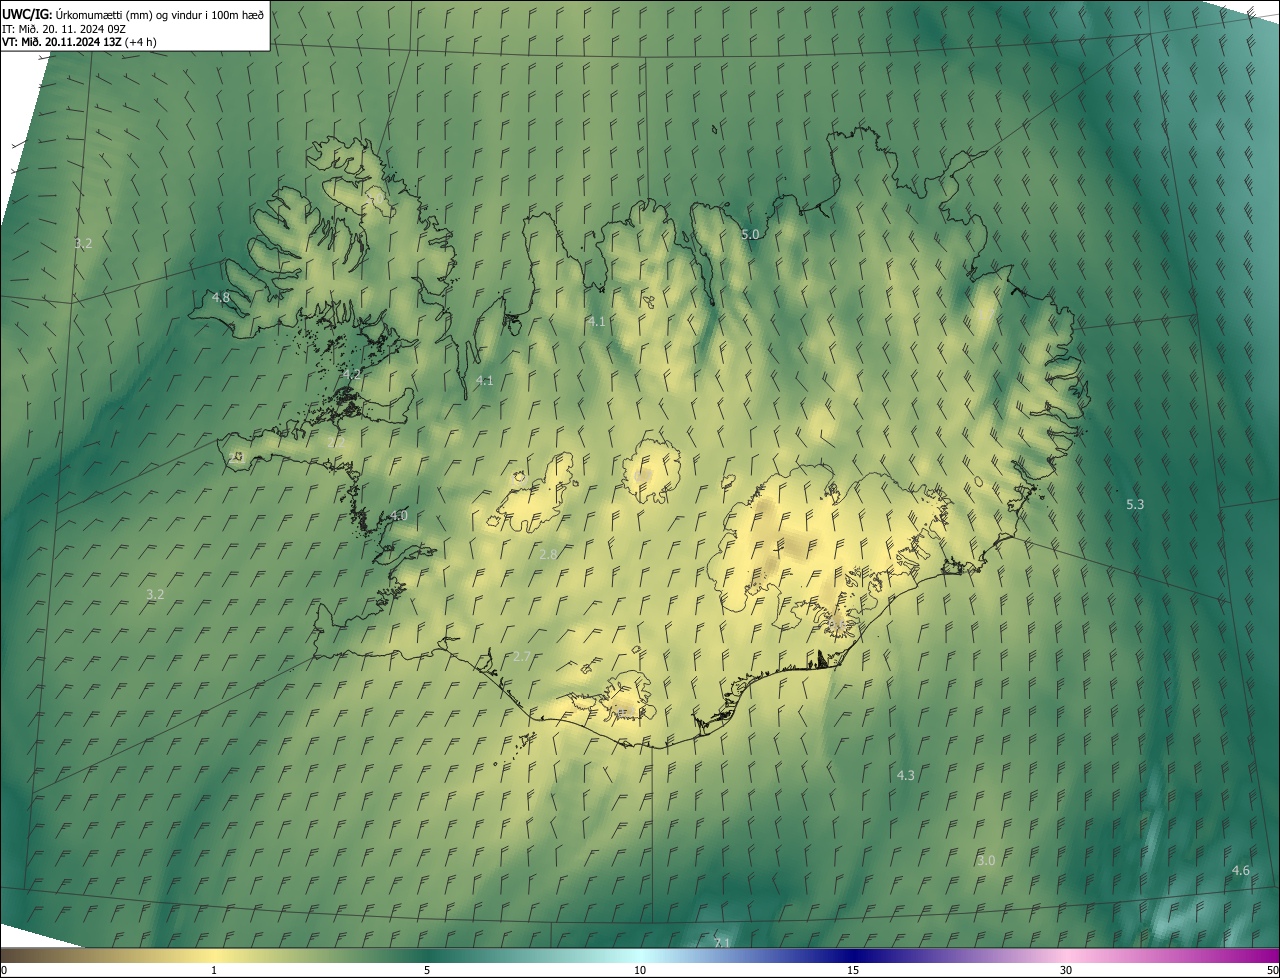Click the 2.8 value label on the map
Viewport: 1280px width, 978px height.
point(548,554)
